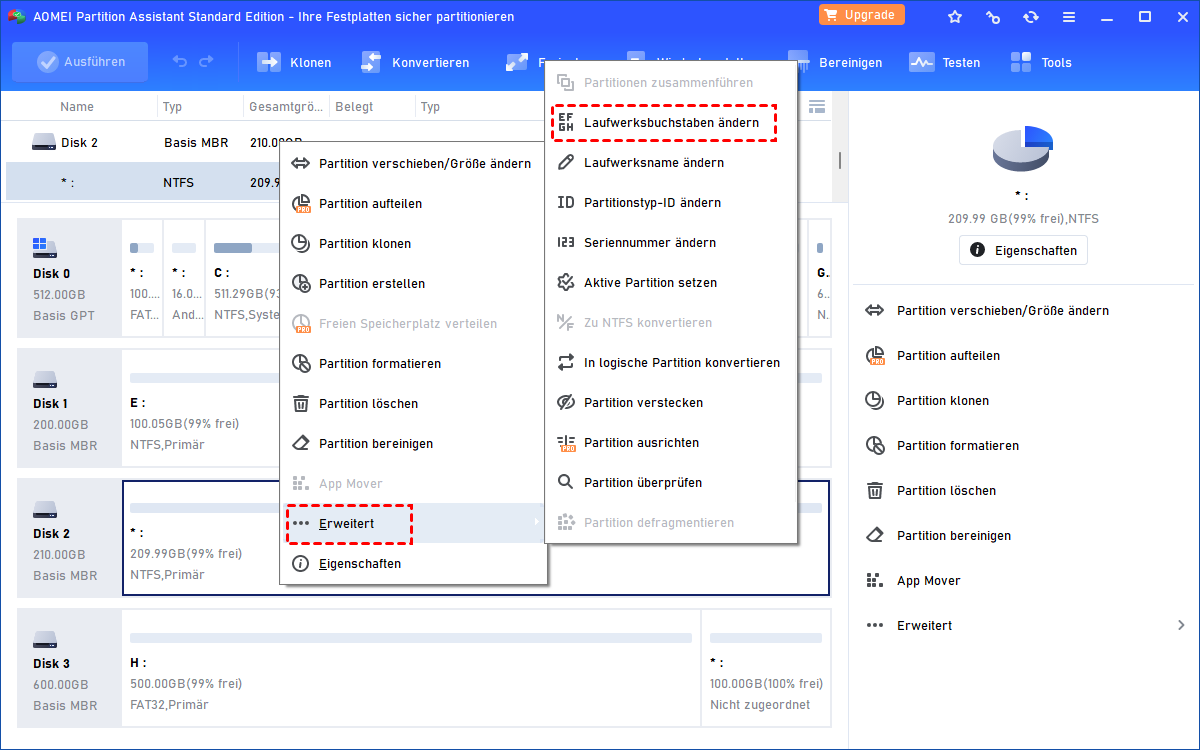Select 'Partitionstyp-ID ändern' in submenu
This screenshot has width=1200, height=750.
671,202
